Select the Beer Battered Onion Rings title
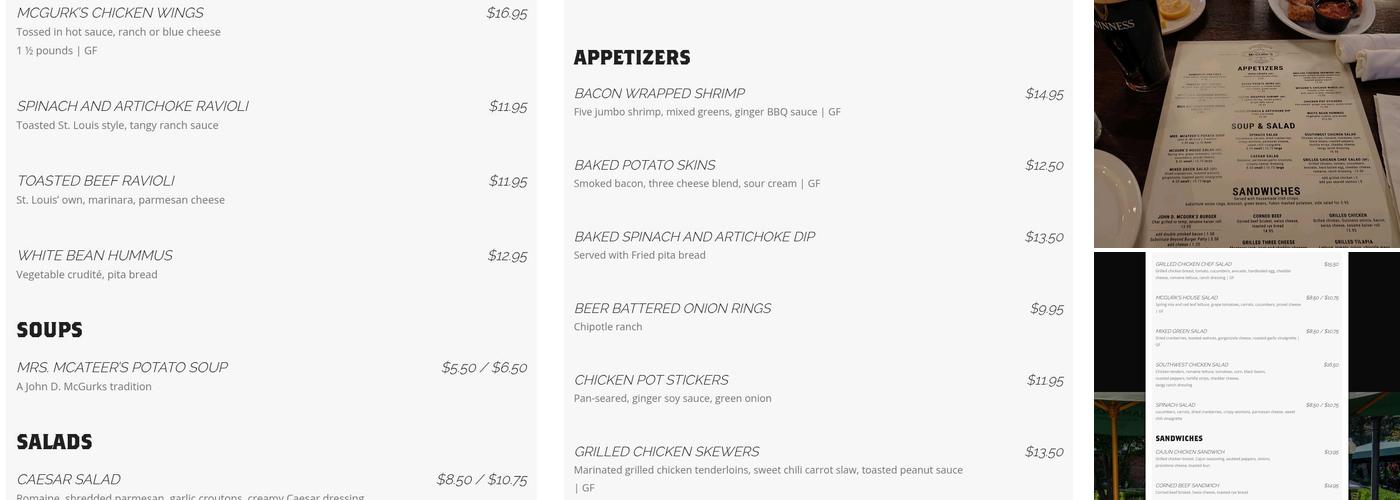Screen dimensions: 1400x500 coord(672,309)
